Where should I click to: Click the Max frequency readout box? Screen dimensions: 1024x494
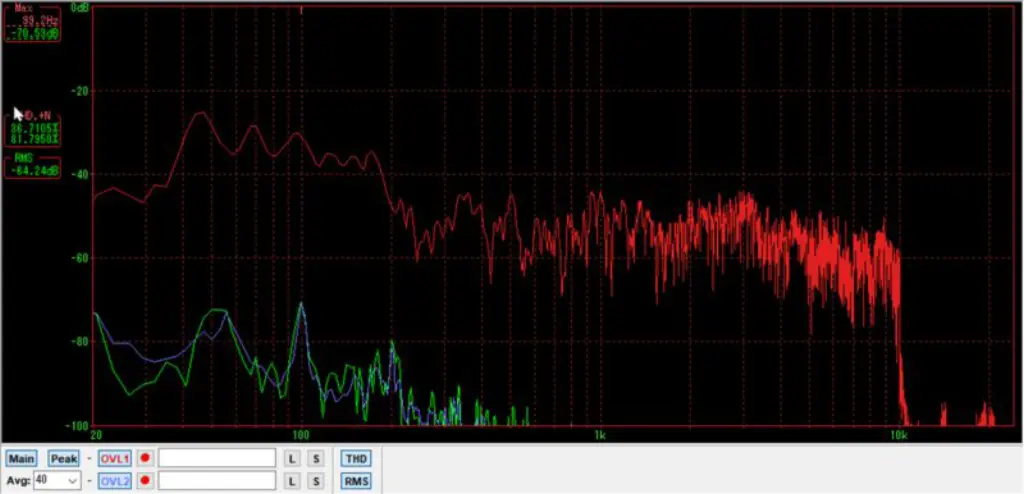[33, 23]
